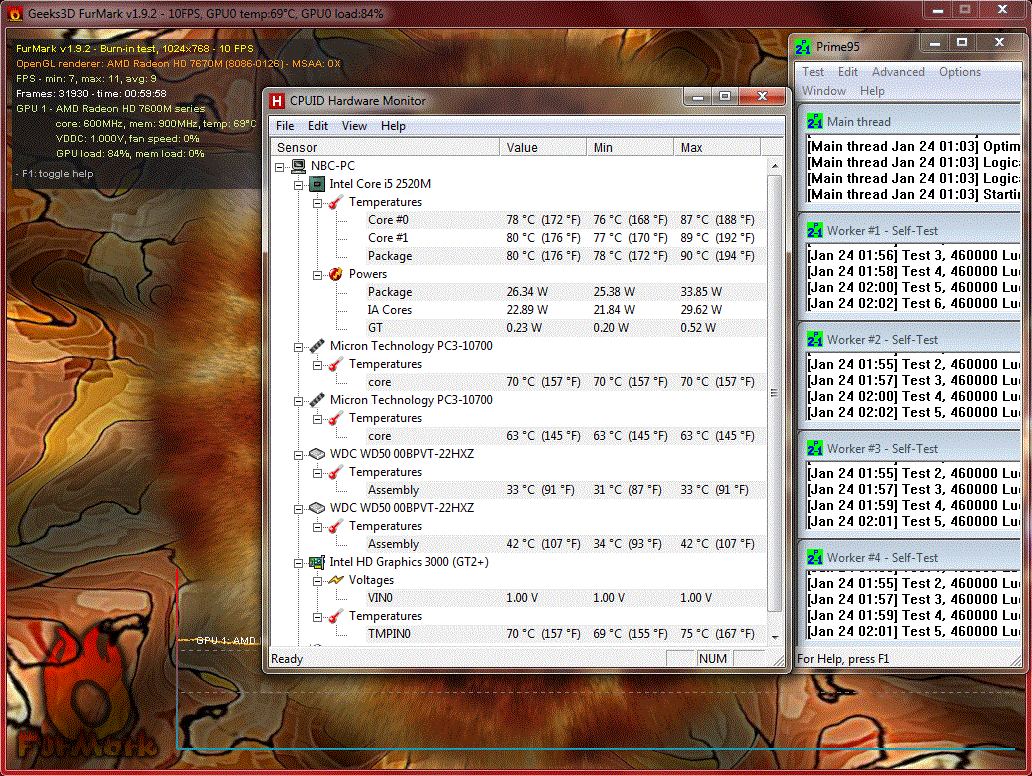This screenshot has height=776, width=1032.
Task: Click the Main thread title bar in Prime95
Action: [909, 122]
